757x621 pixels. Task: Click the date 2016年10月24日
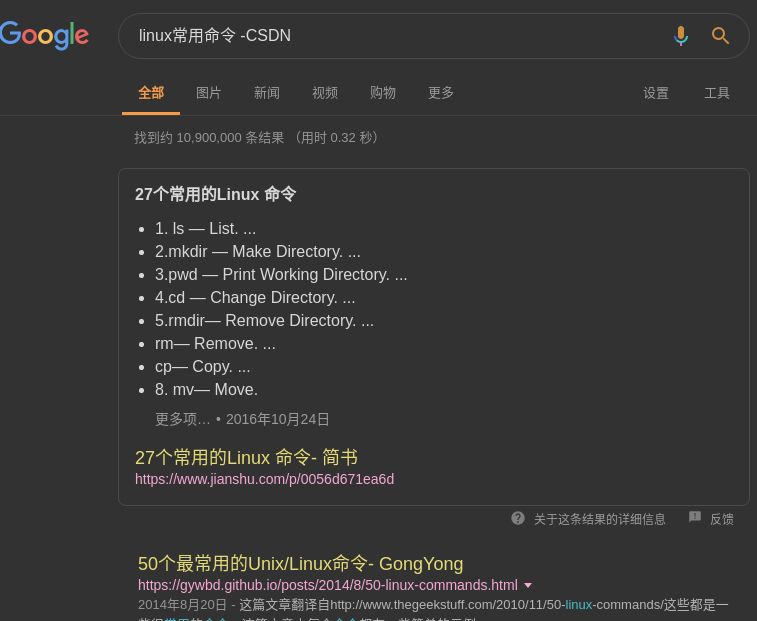(x=277, y=419)
